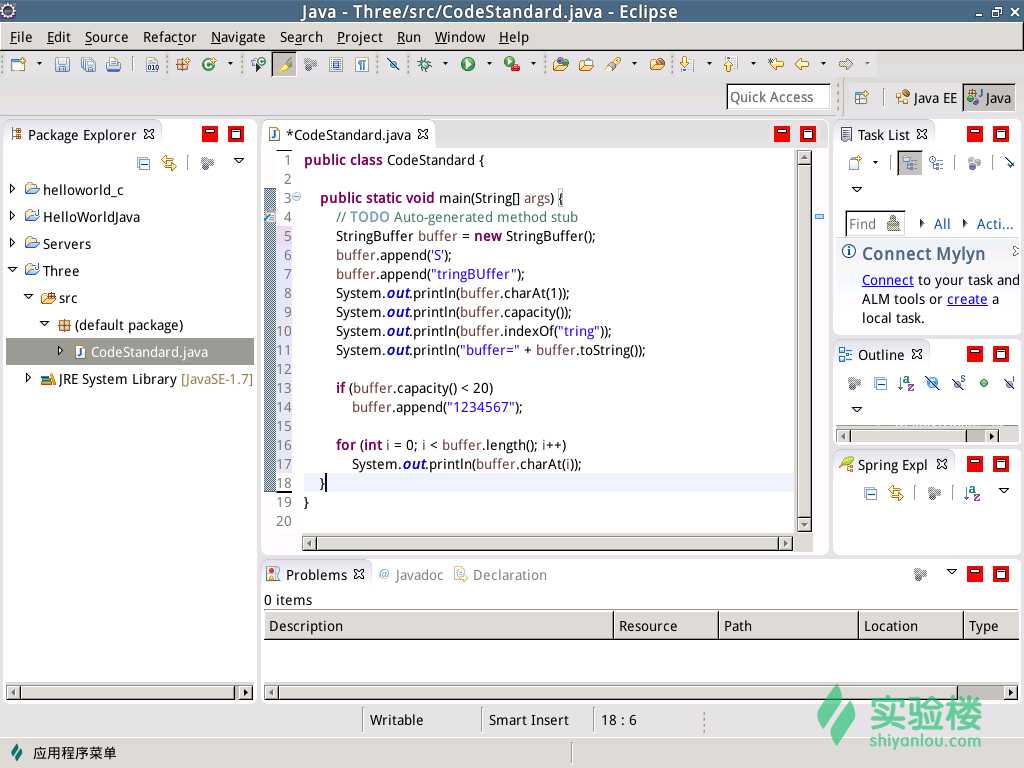The width and height of the screenshot is (1024, 768).
Task: Go to previous annotation icon
Action: point(729,64)
